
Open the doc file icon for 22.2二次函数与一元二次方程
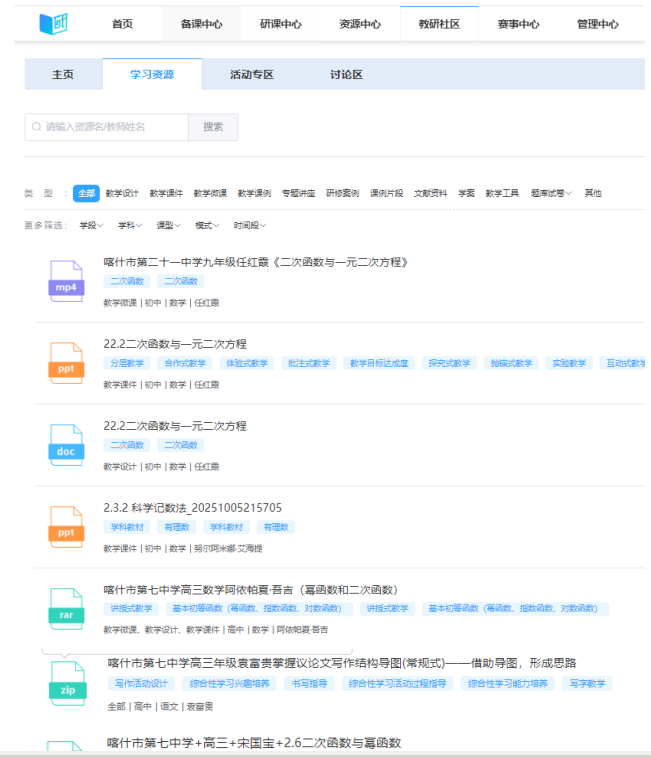[66, 445]
